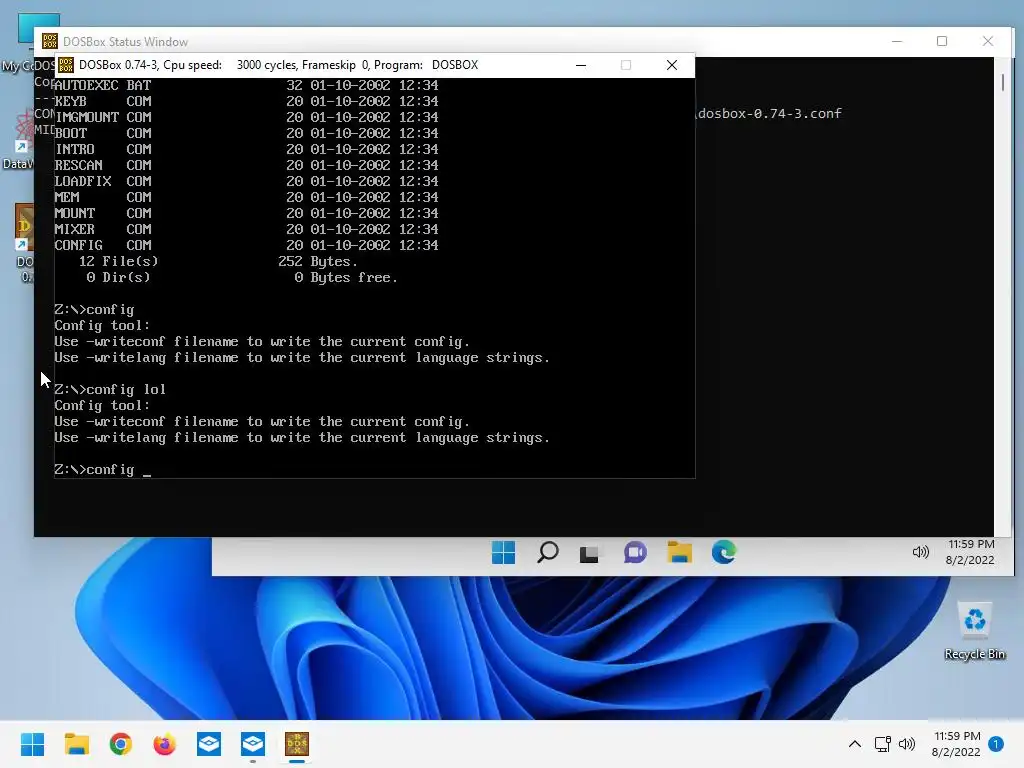
Task: Click the CONFIG COM file row
Action: click(x=246, y=245)
